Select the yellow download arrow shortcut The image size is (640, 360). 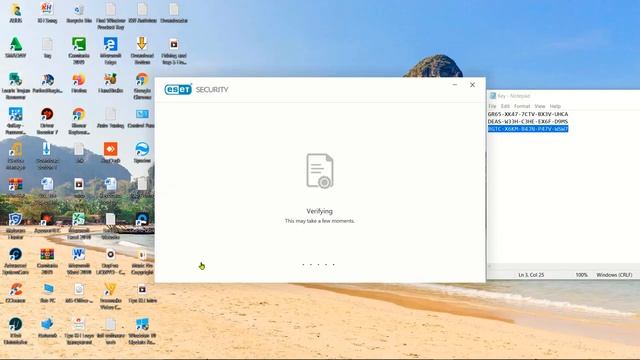coord(142,44)
